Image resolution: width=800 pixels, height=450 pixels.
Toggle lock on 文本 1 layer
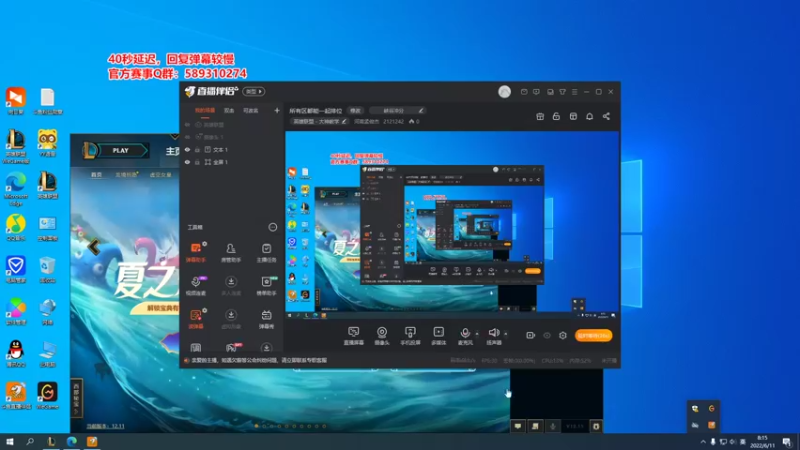pos(197,149)
